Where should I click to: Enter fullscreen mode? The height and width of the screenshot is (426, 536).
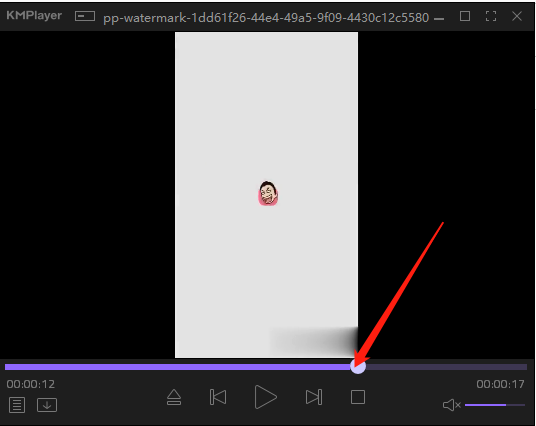pyautogui.click(x=491, y=16)
